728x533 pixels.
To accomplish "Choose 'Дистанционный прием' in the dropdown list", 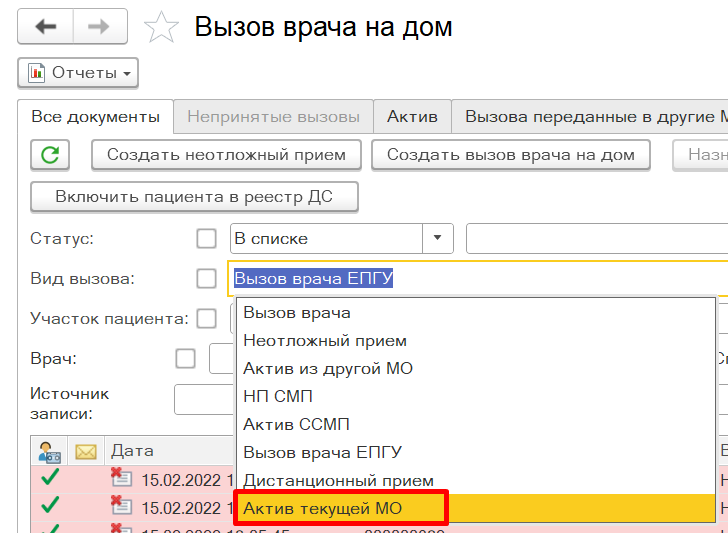I will (338, 481).
